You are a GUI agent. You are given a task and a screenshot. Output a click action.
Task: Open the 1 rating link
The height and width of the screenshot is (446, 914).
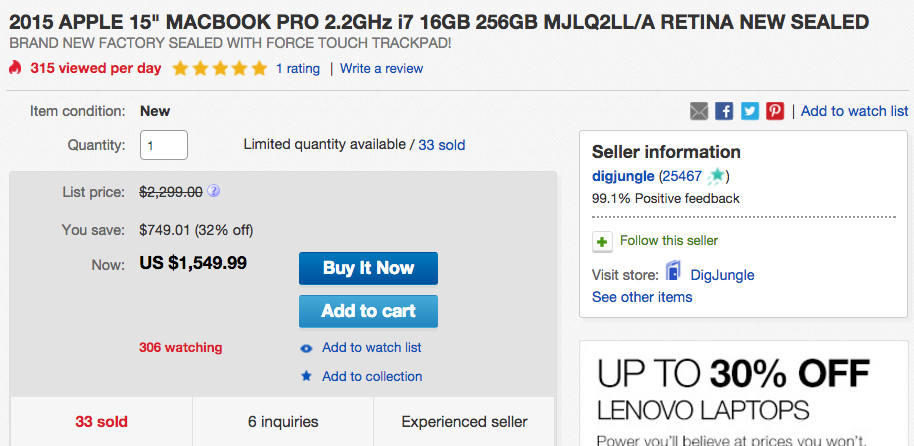coord(298,69)
